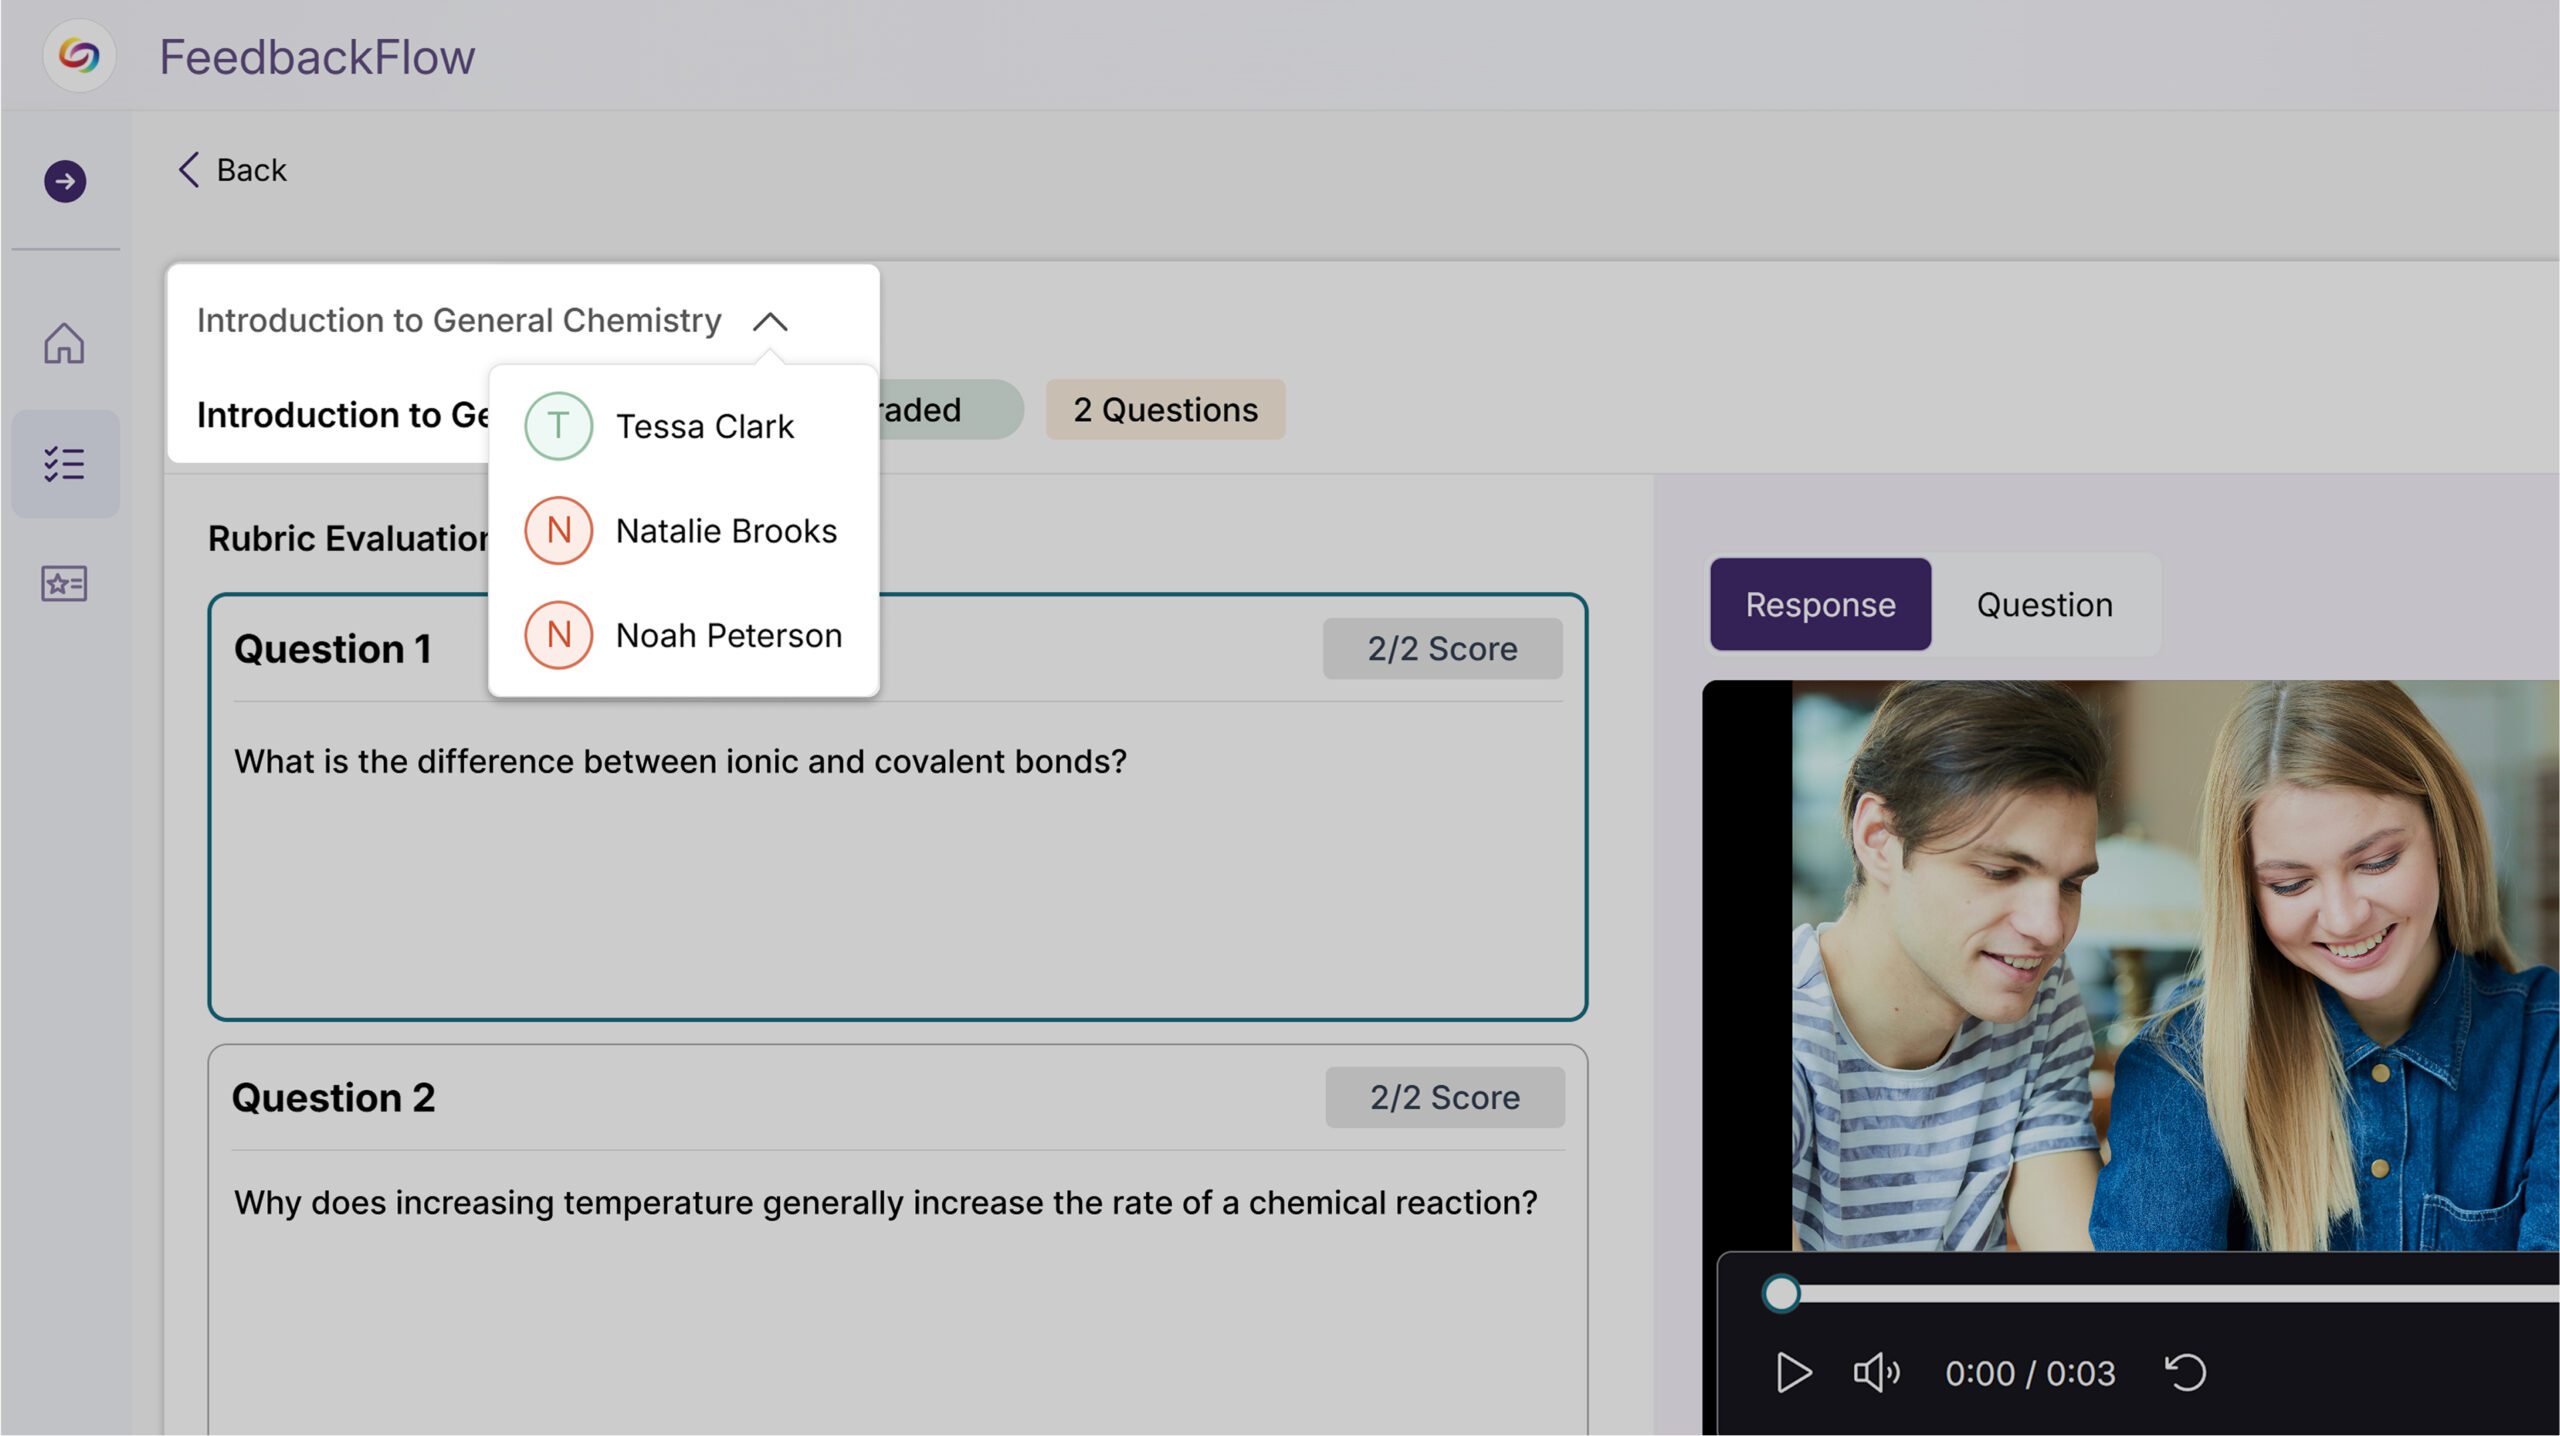
Task: Collapse the Introduction to General Chemistry dropdown
Action: 770,322
